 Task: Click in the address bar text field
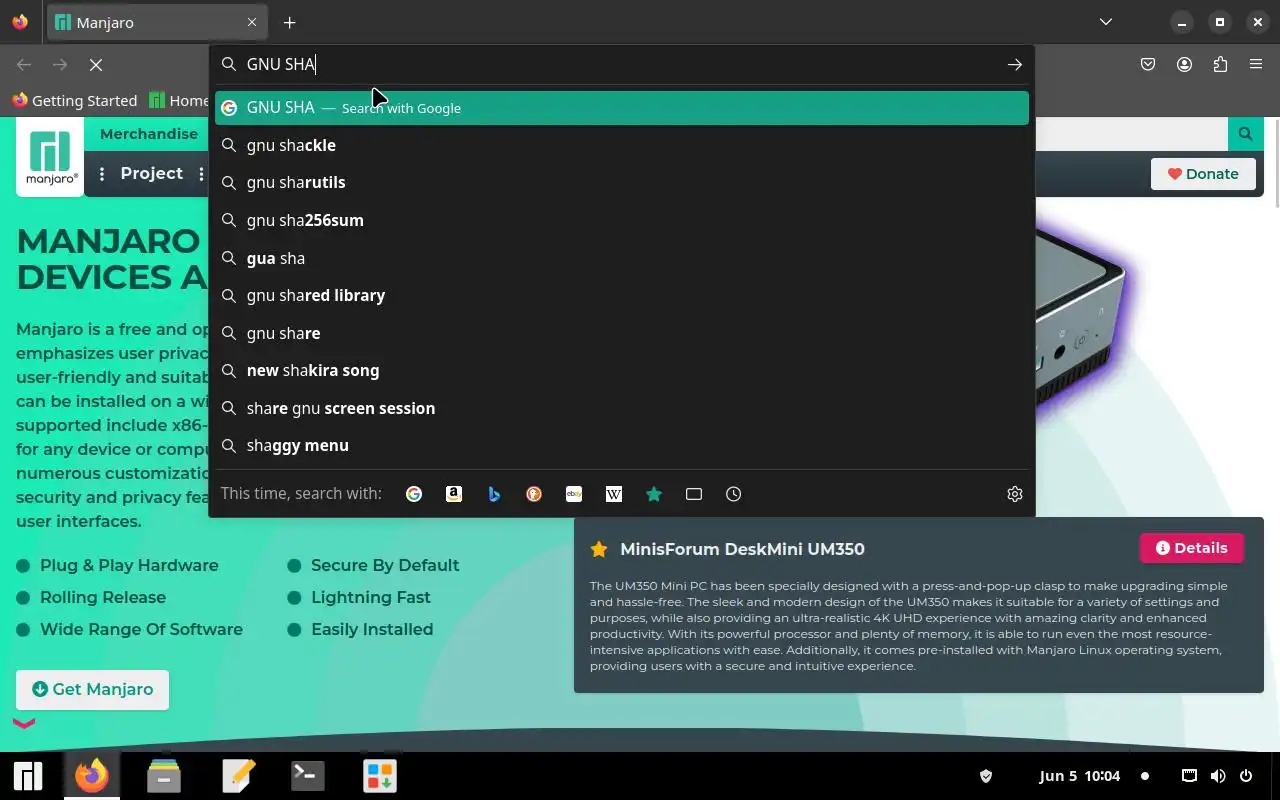[x=620, y=64]
